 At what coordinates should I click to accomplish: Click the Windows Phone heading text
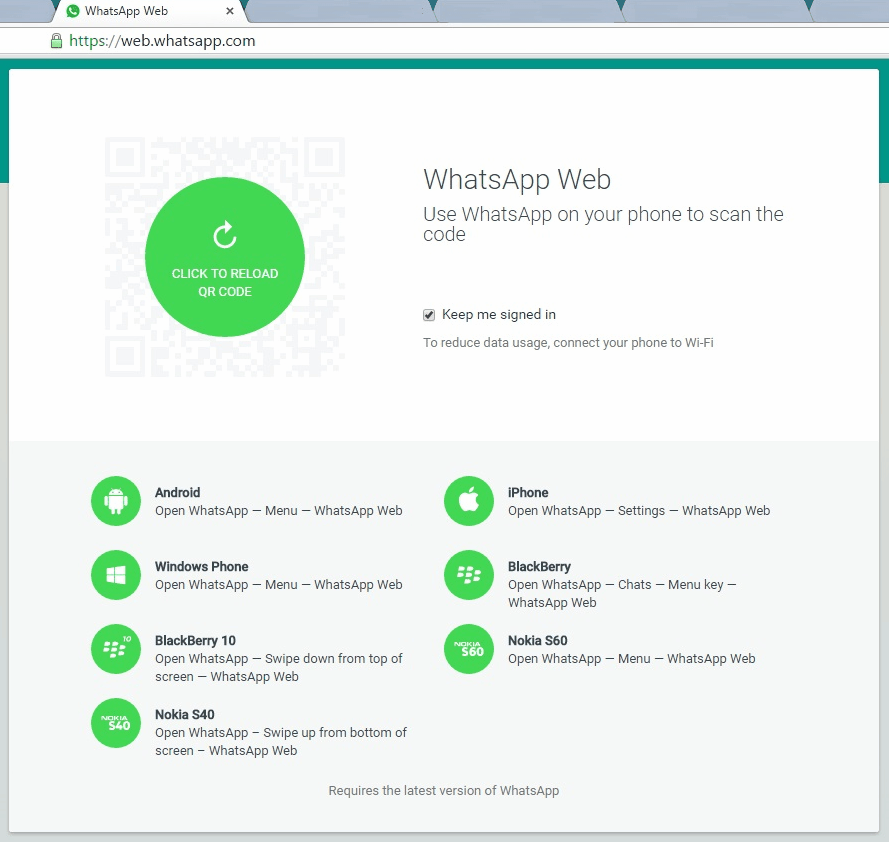pyautogui.click(x=202, y=566)
